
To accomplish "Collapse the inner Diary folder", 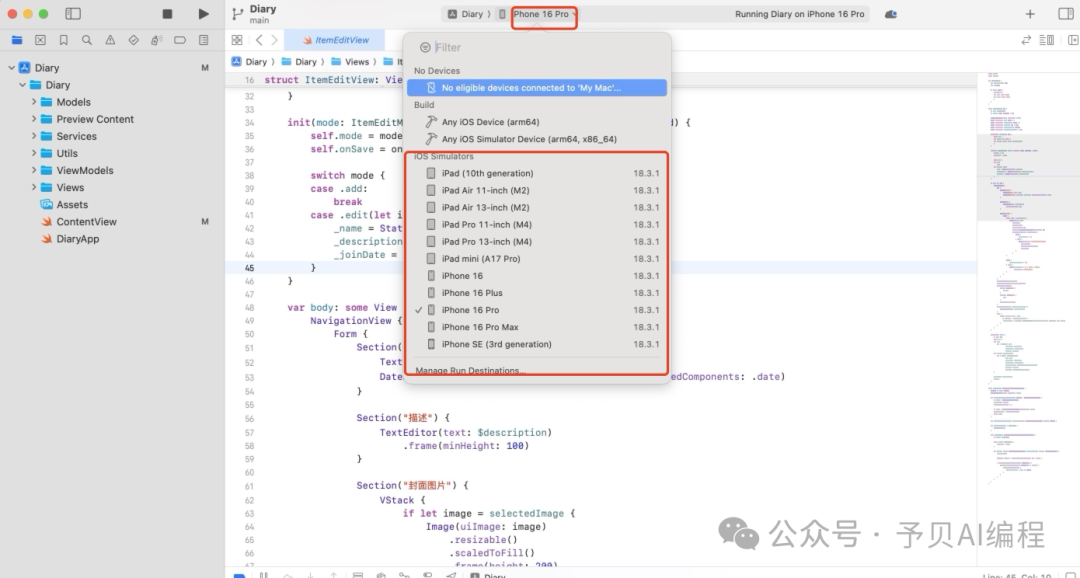I will click(x=23, y=85).
